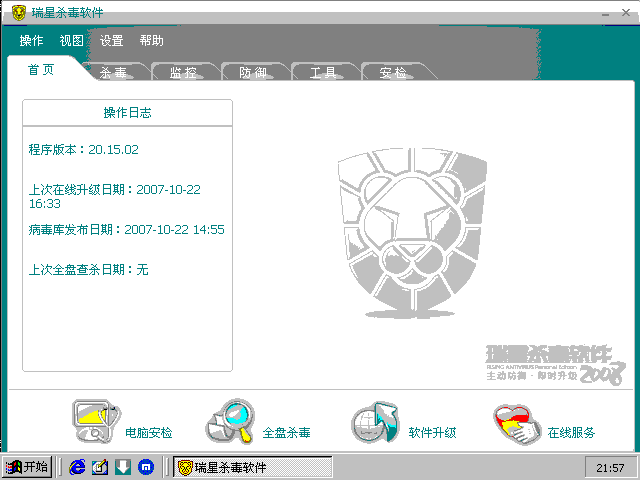Open the 开始 Start menu

[x=27, y=467]
